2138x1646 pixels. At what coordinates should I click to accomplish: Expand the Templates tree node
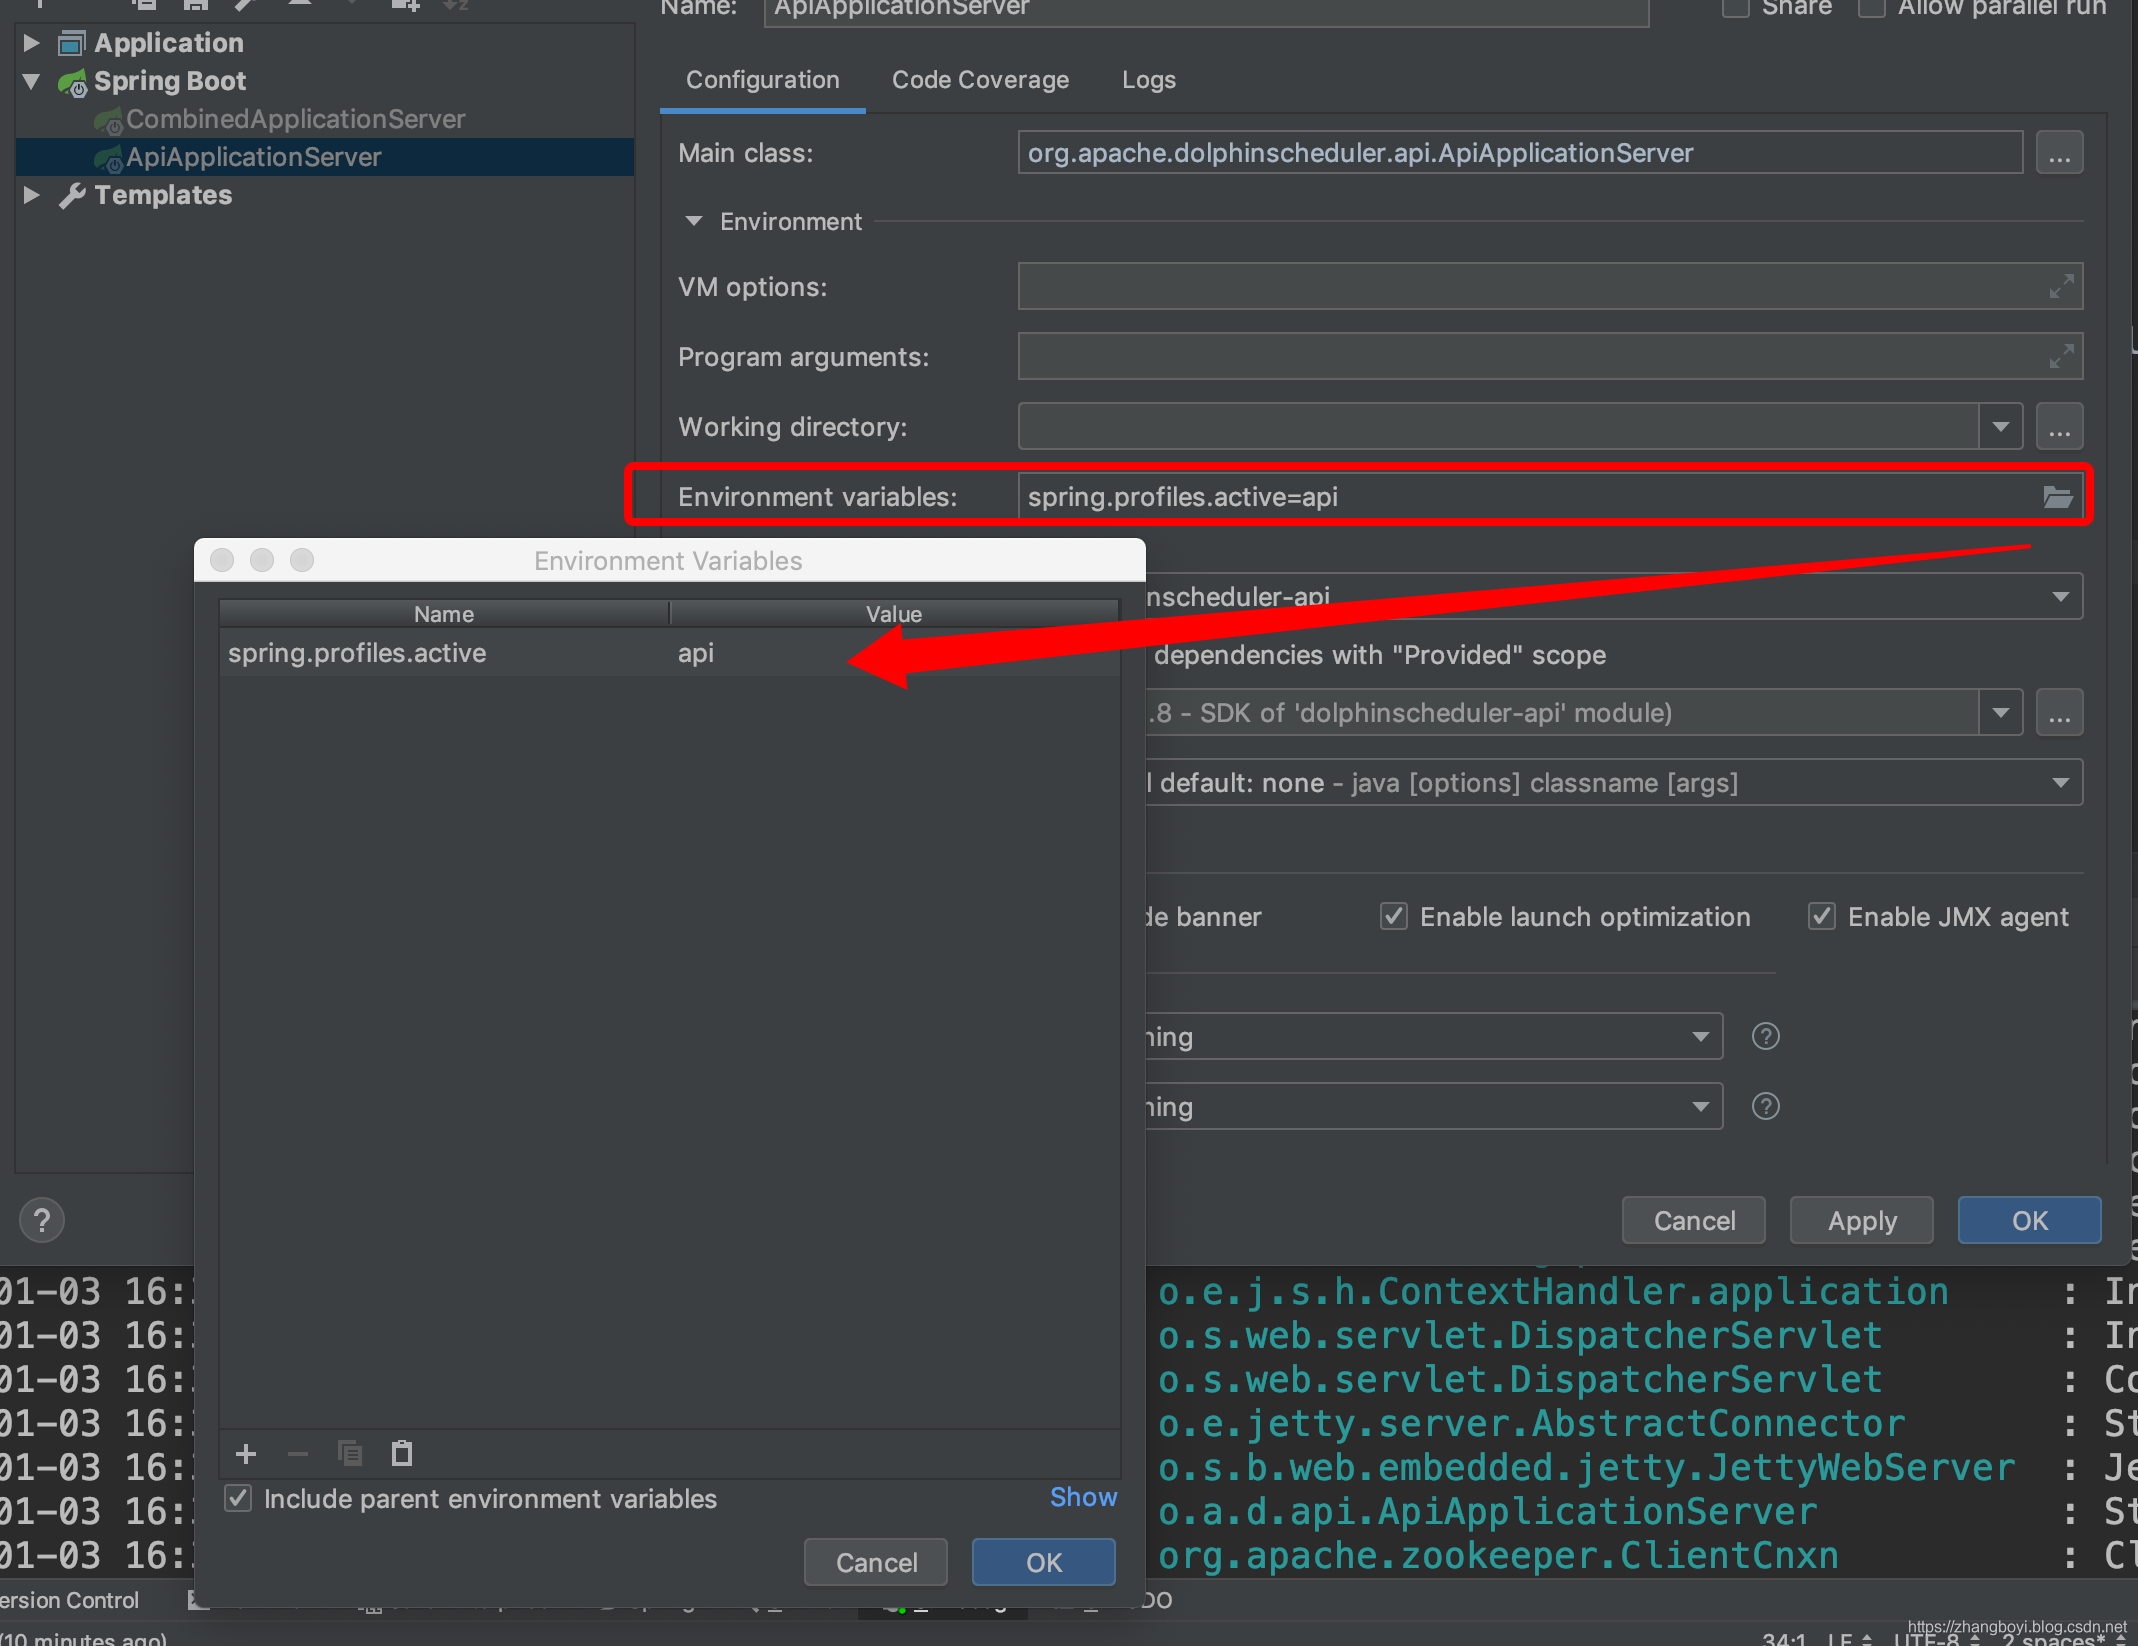pos(32,195)
